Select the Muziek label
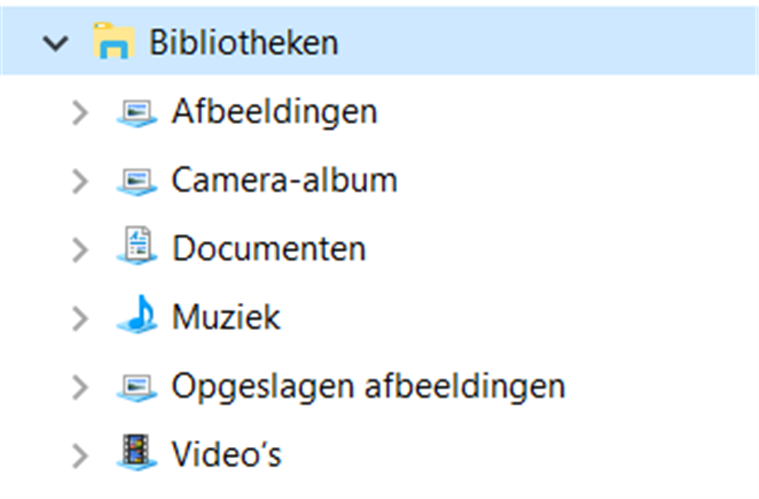759x499 pixels. pyautogui.click(x=226, y=318)
